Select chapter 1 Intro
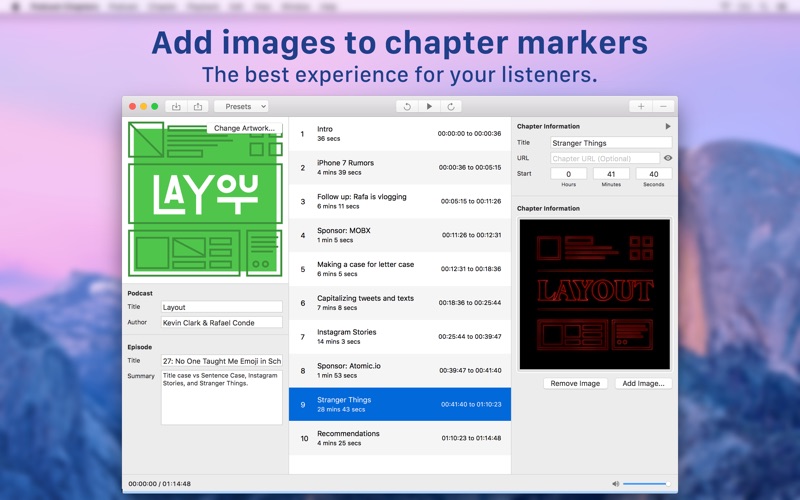Image resolution: width=800 pixels, height=500 pixels. (399, 134)
